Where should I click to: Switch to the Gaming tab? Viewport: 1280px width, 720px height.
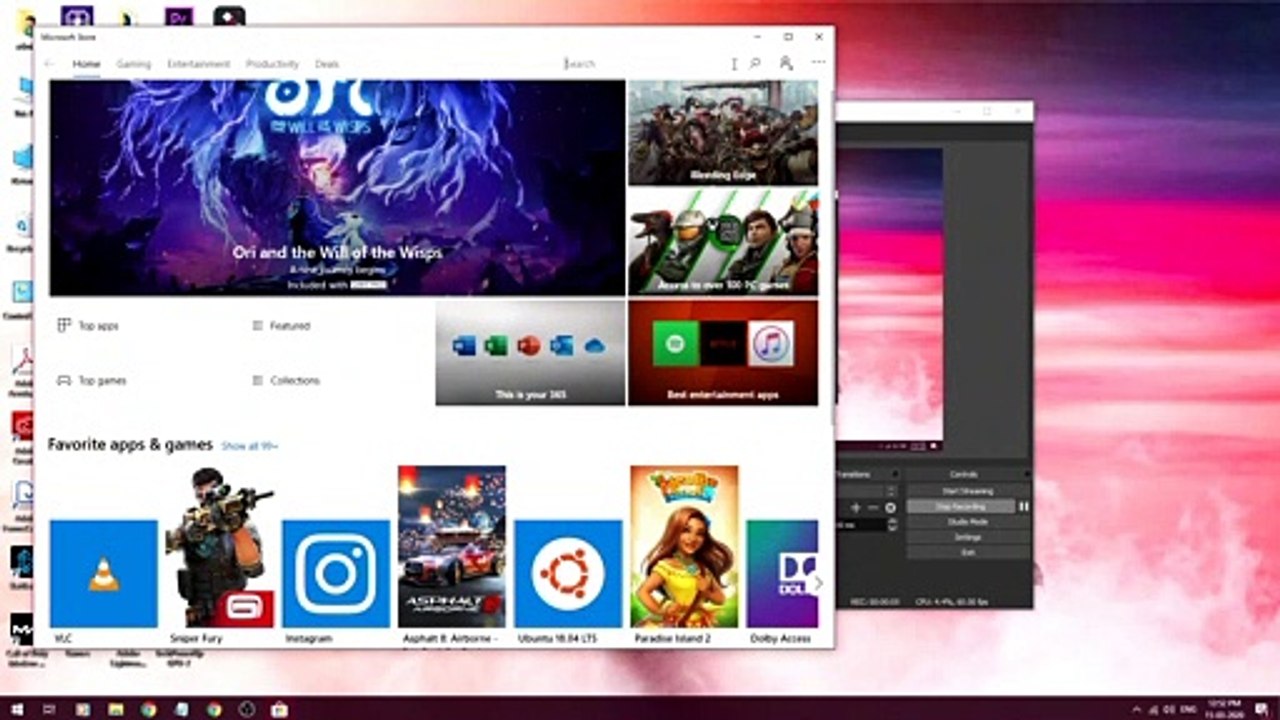click(x=133, y=64)
